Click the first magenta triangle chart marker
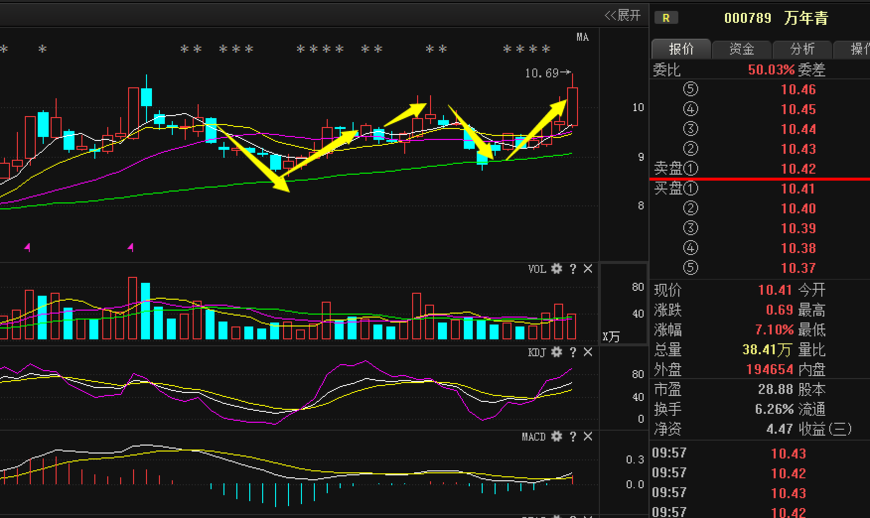This screenshot has height=518, width=870. (27, 247)
